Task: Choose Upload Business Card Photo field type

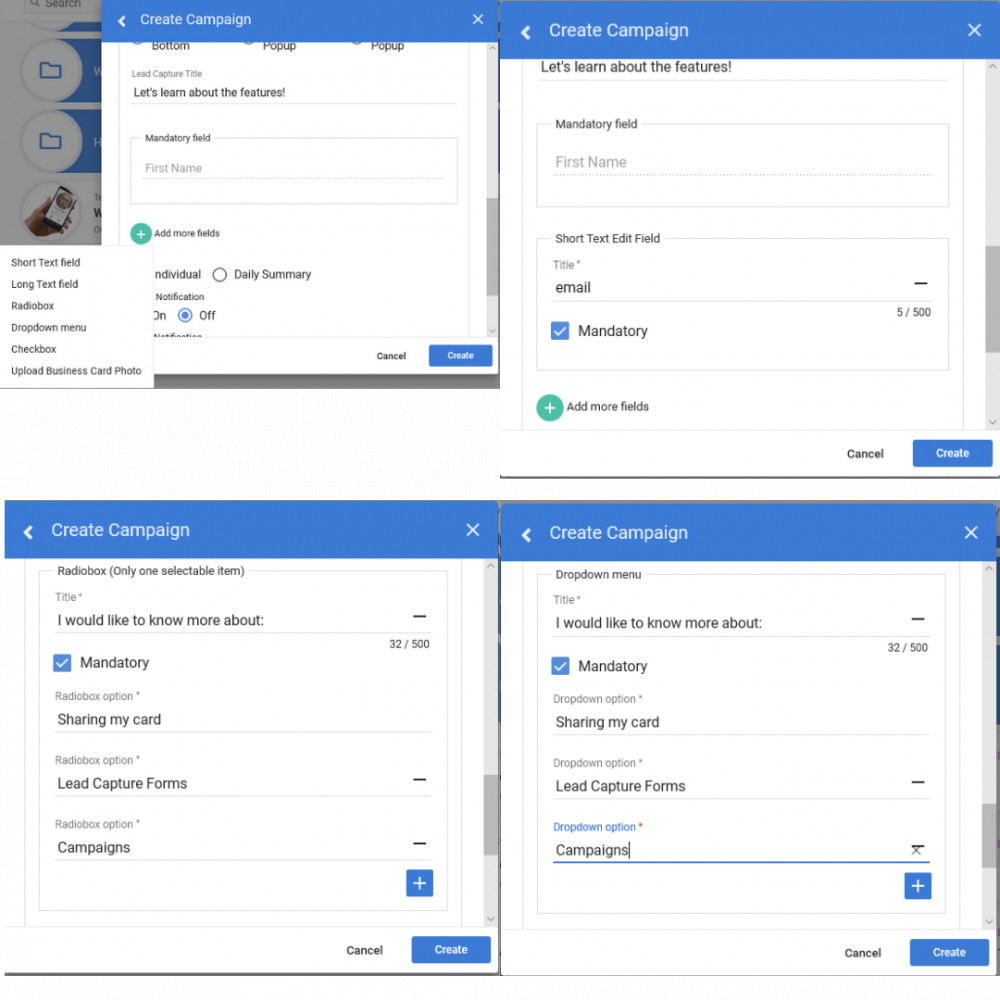Action: 76,371
